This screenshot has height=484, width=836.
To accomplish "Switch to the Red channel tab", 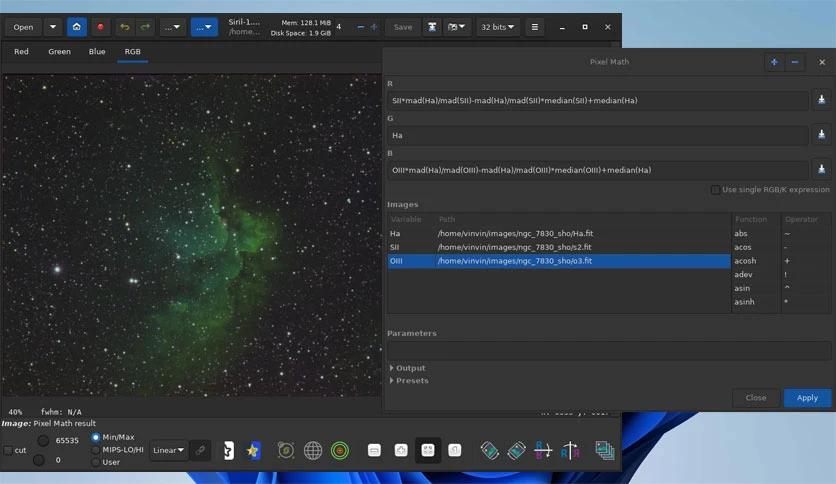I will click(x=21, y=52).
